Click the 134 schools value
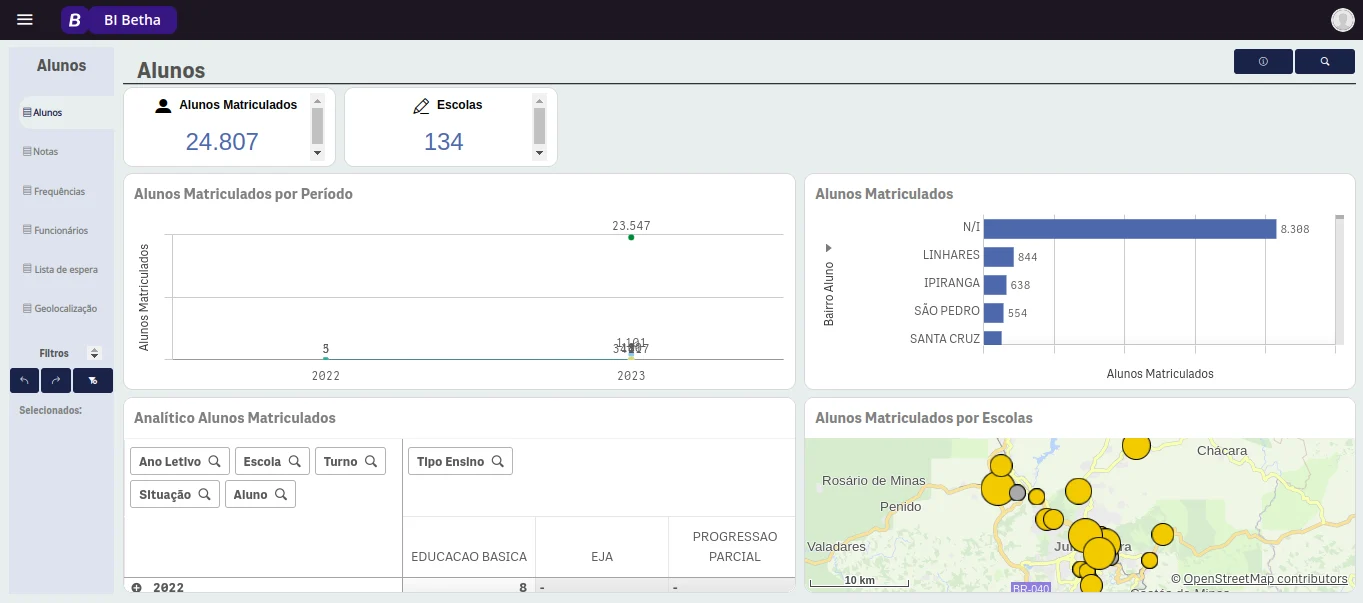 pos(443,142)
